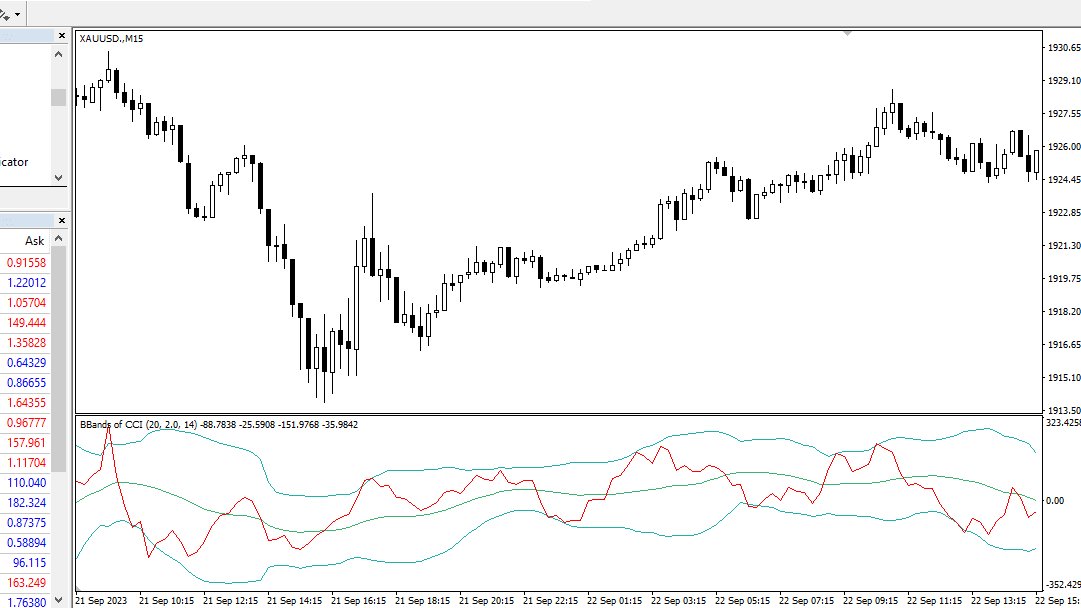Click the Navigator panel scrollbar thumb
Image resolution: width=1081 pixels, height=608 pixels.
pos(59,97)
